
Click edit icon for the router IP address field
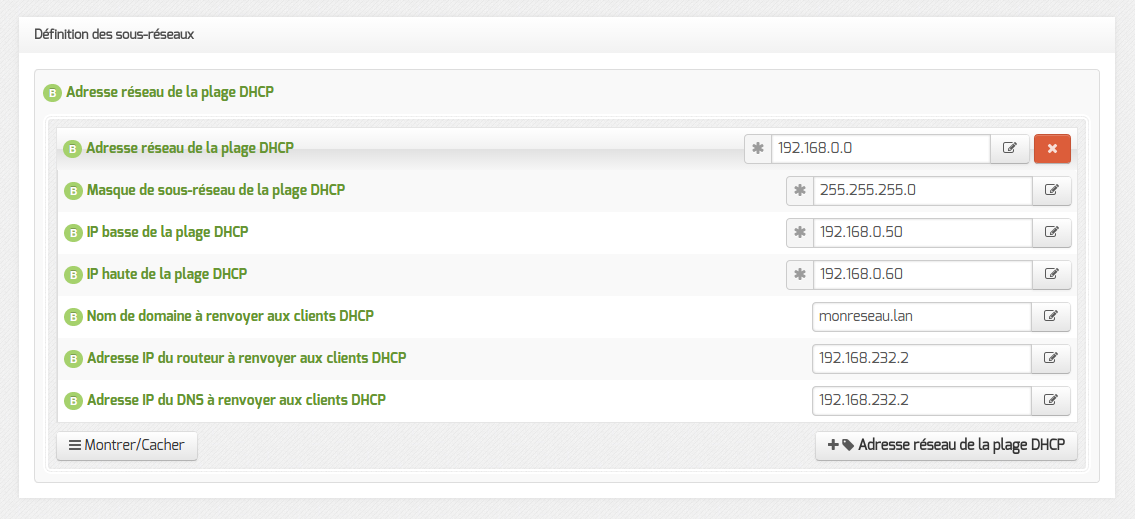(1052, 358)
